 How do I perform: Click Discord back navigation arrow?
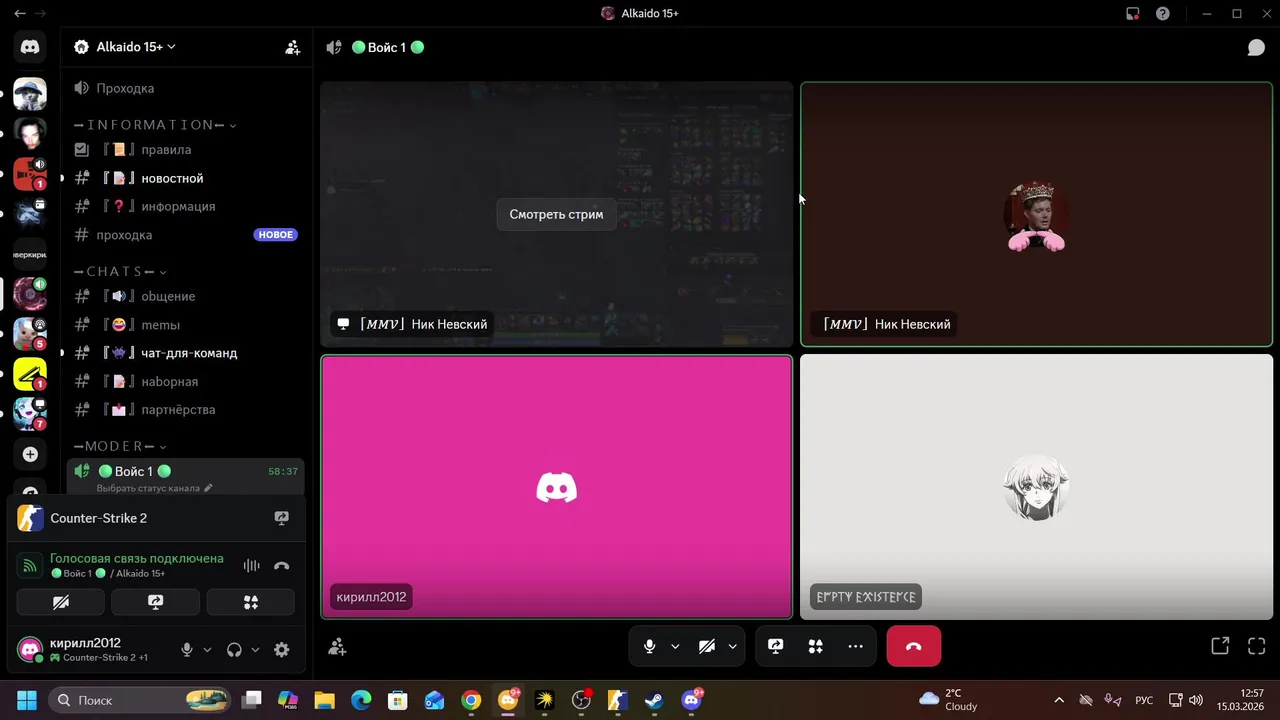click(x=20, y=14)
